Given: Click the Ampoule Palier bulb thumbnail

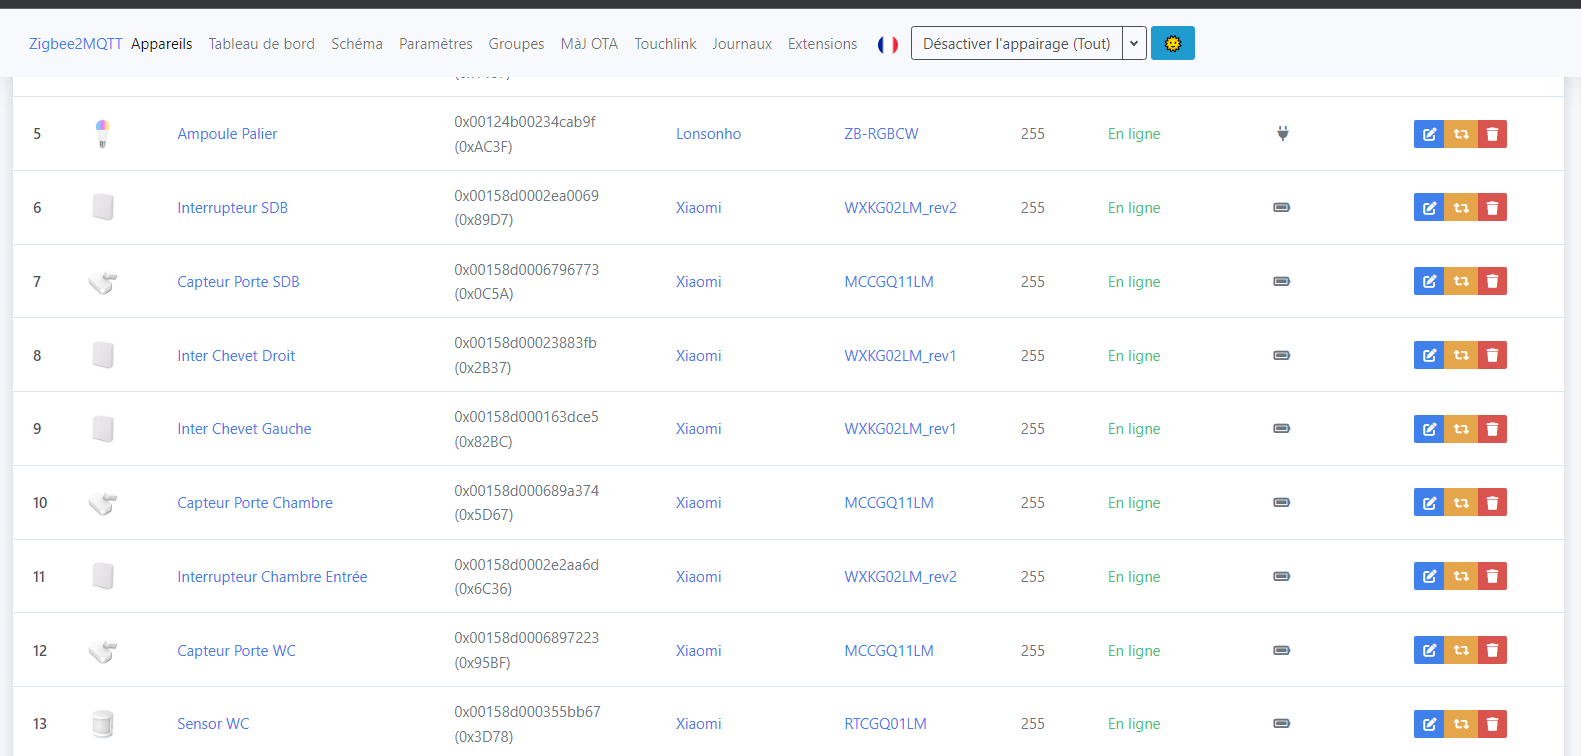Looking at the screenshot, I should tap(102, 133).
